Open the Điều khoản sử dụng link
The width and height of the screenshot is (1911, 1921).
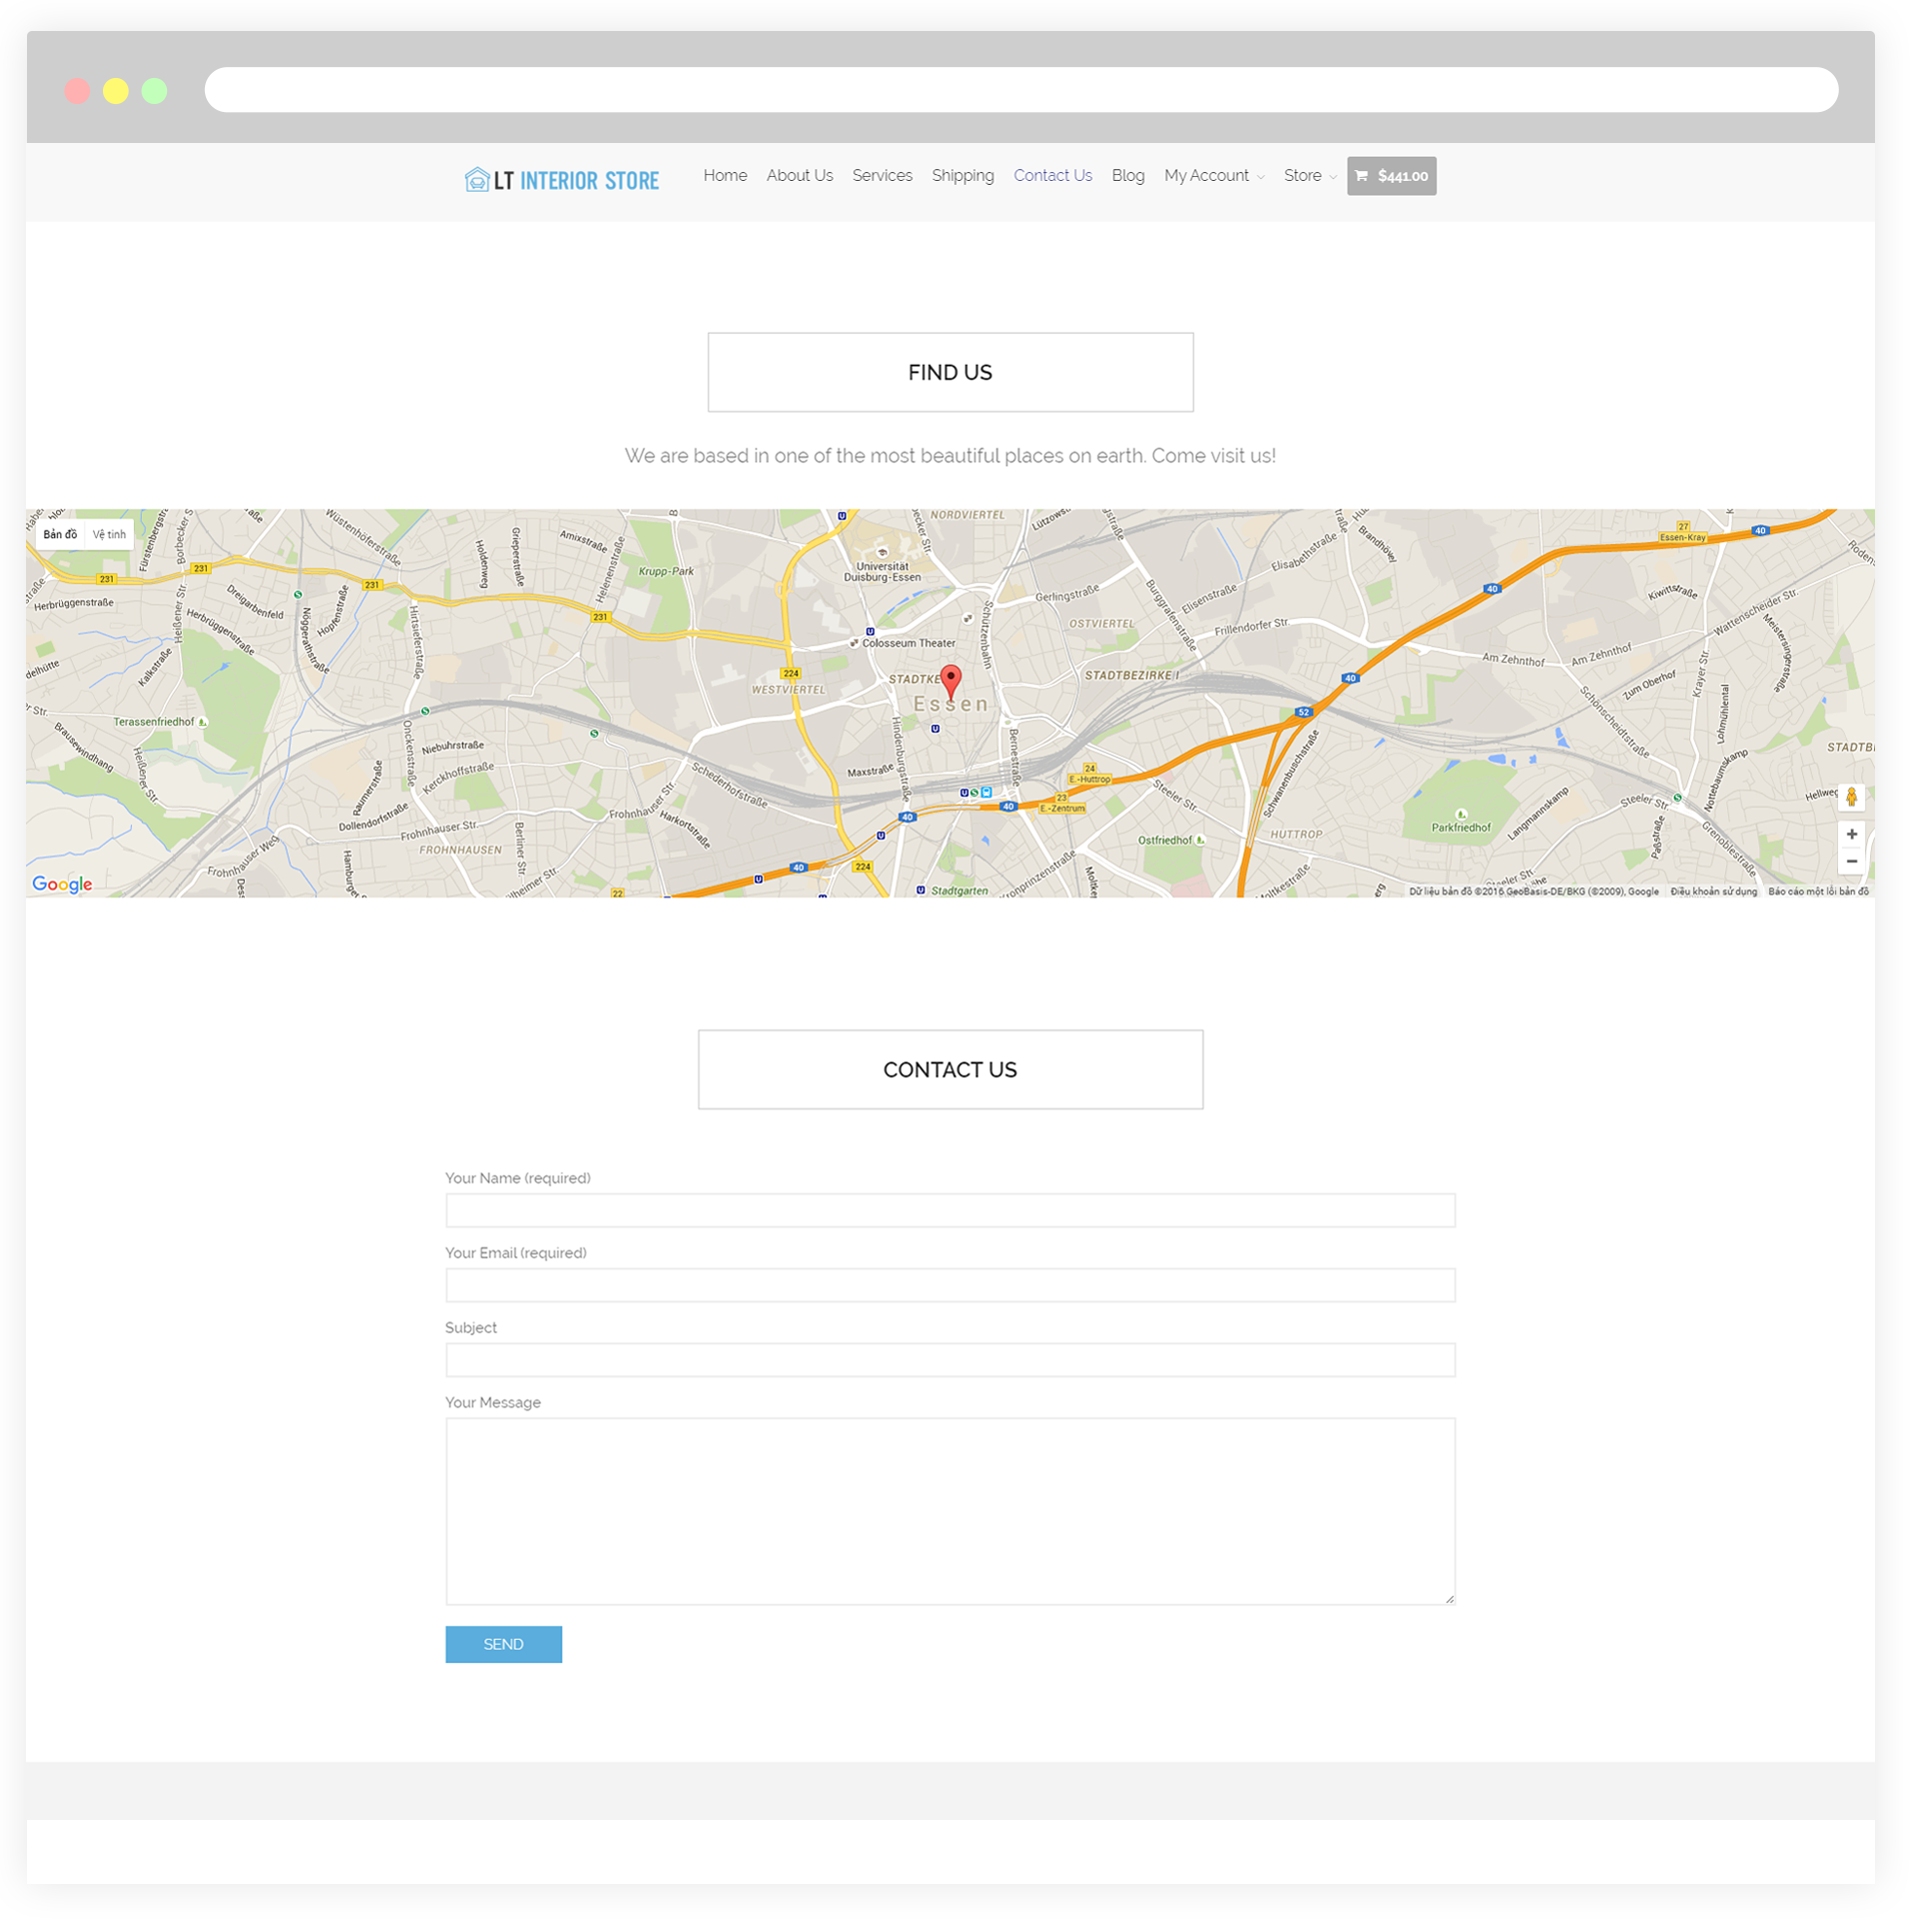tap(1713, 892)
